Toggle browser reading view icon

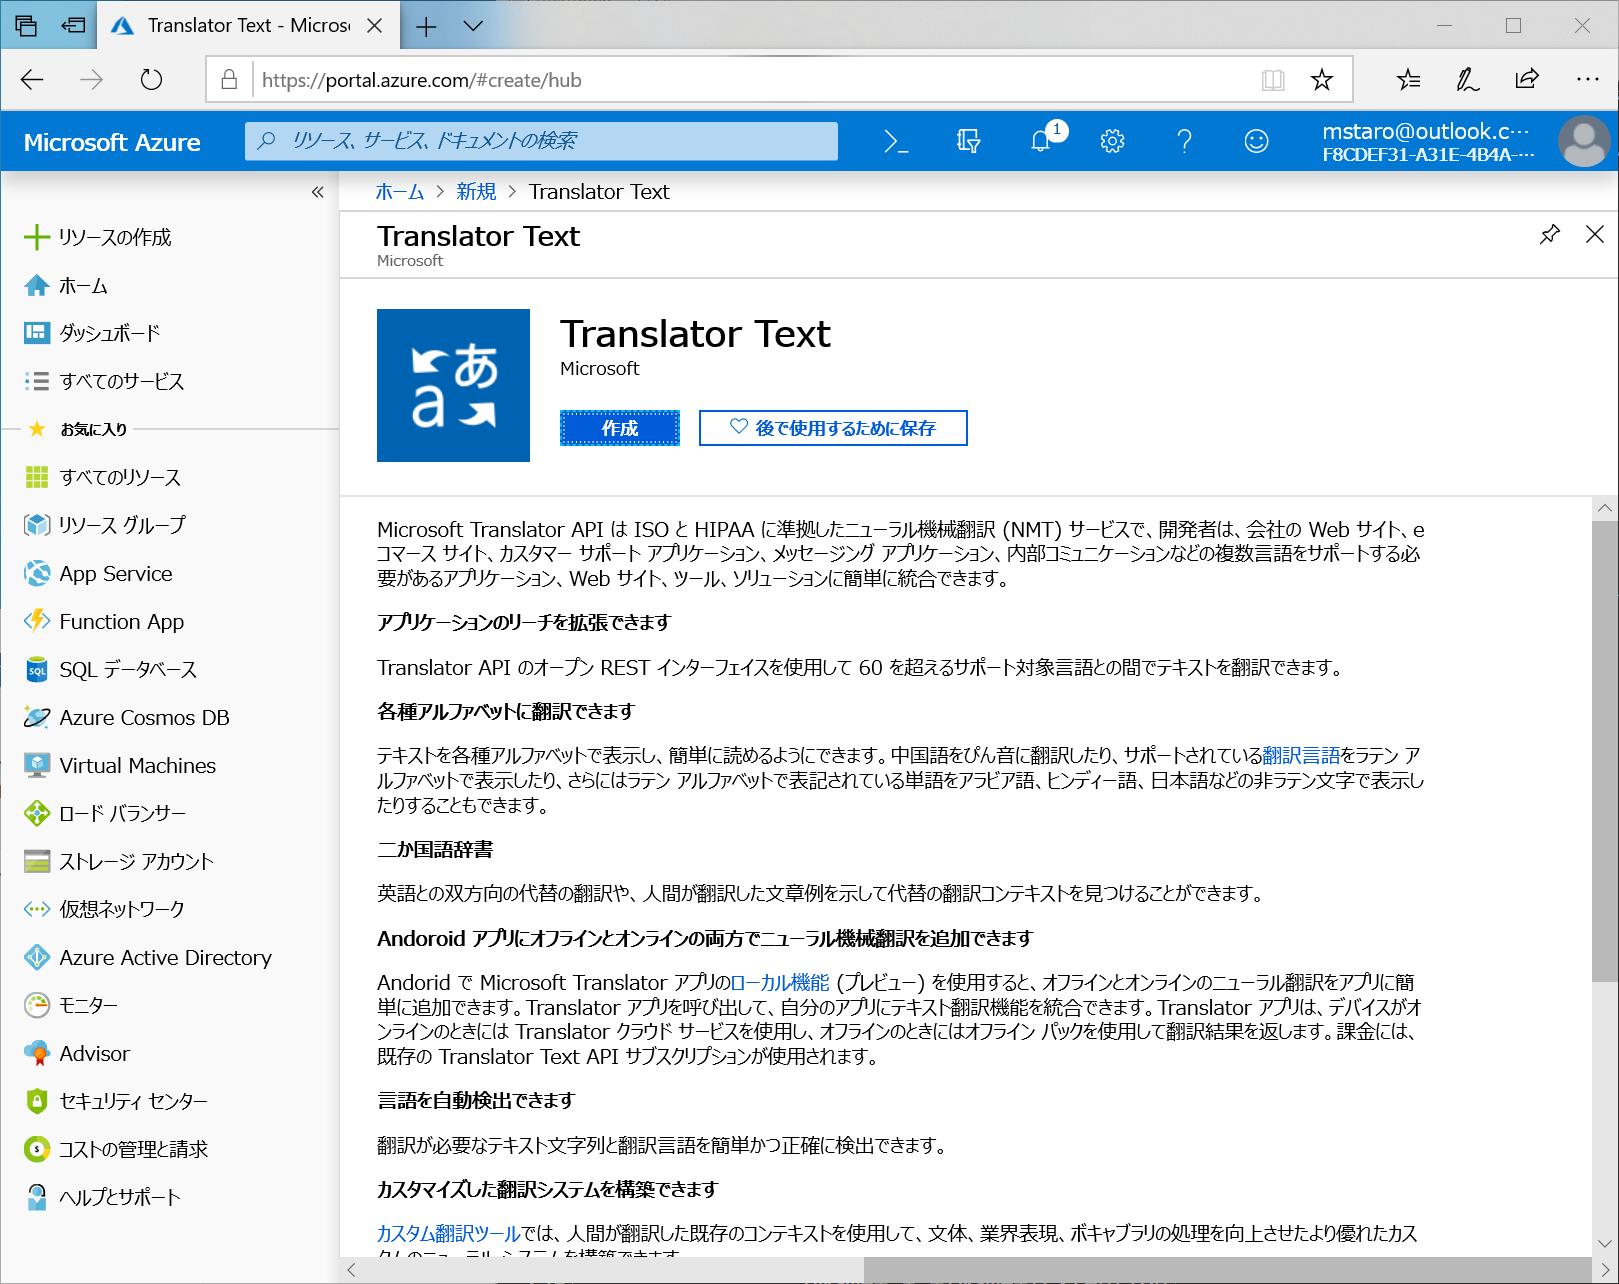(1273, 80)
